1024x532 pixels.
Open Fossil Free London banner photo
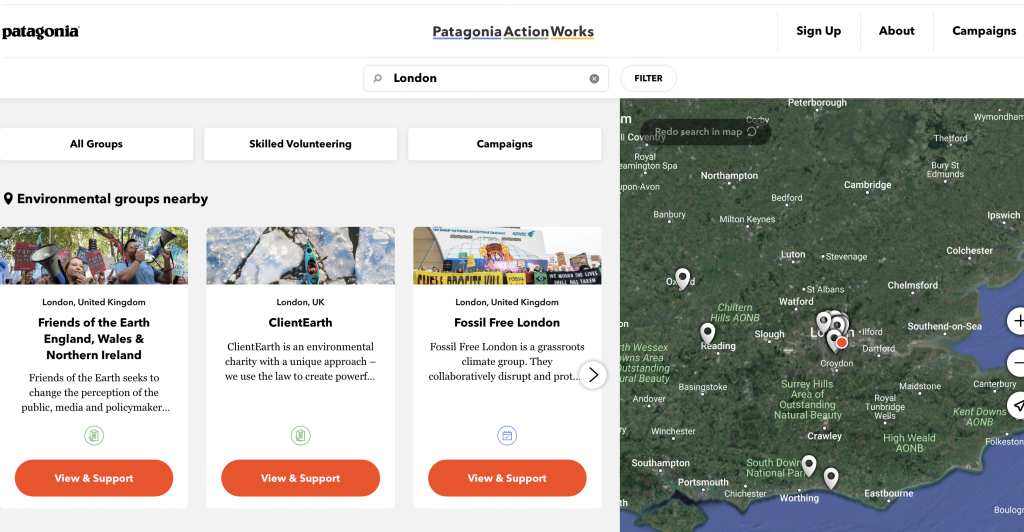point(507,256)
